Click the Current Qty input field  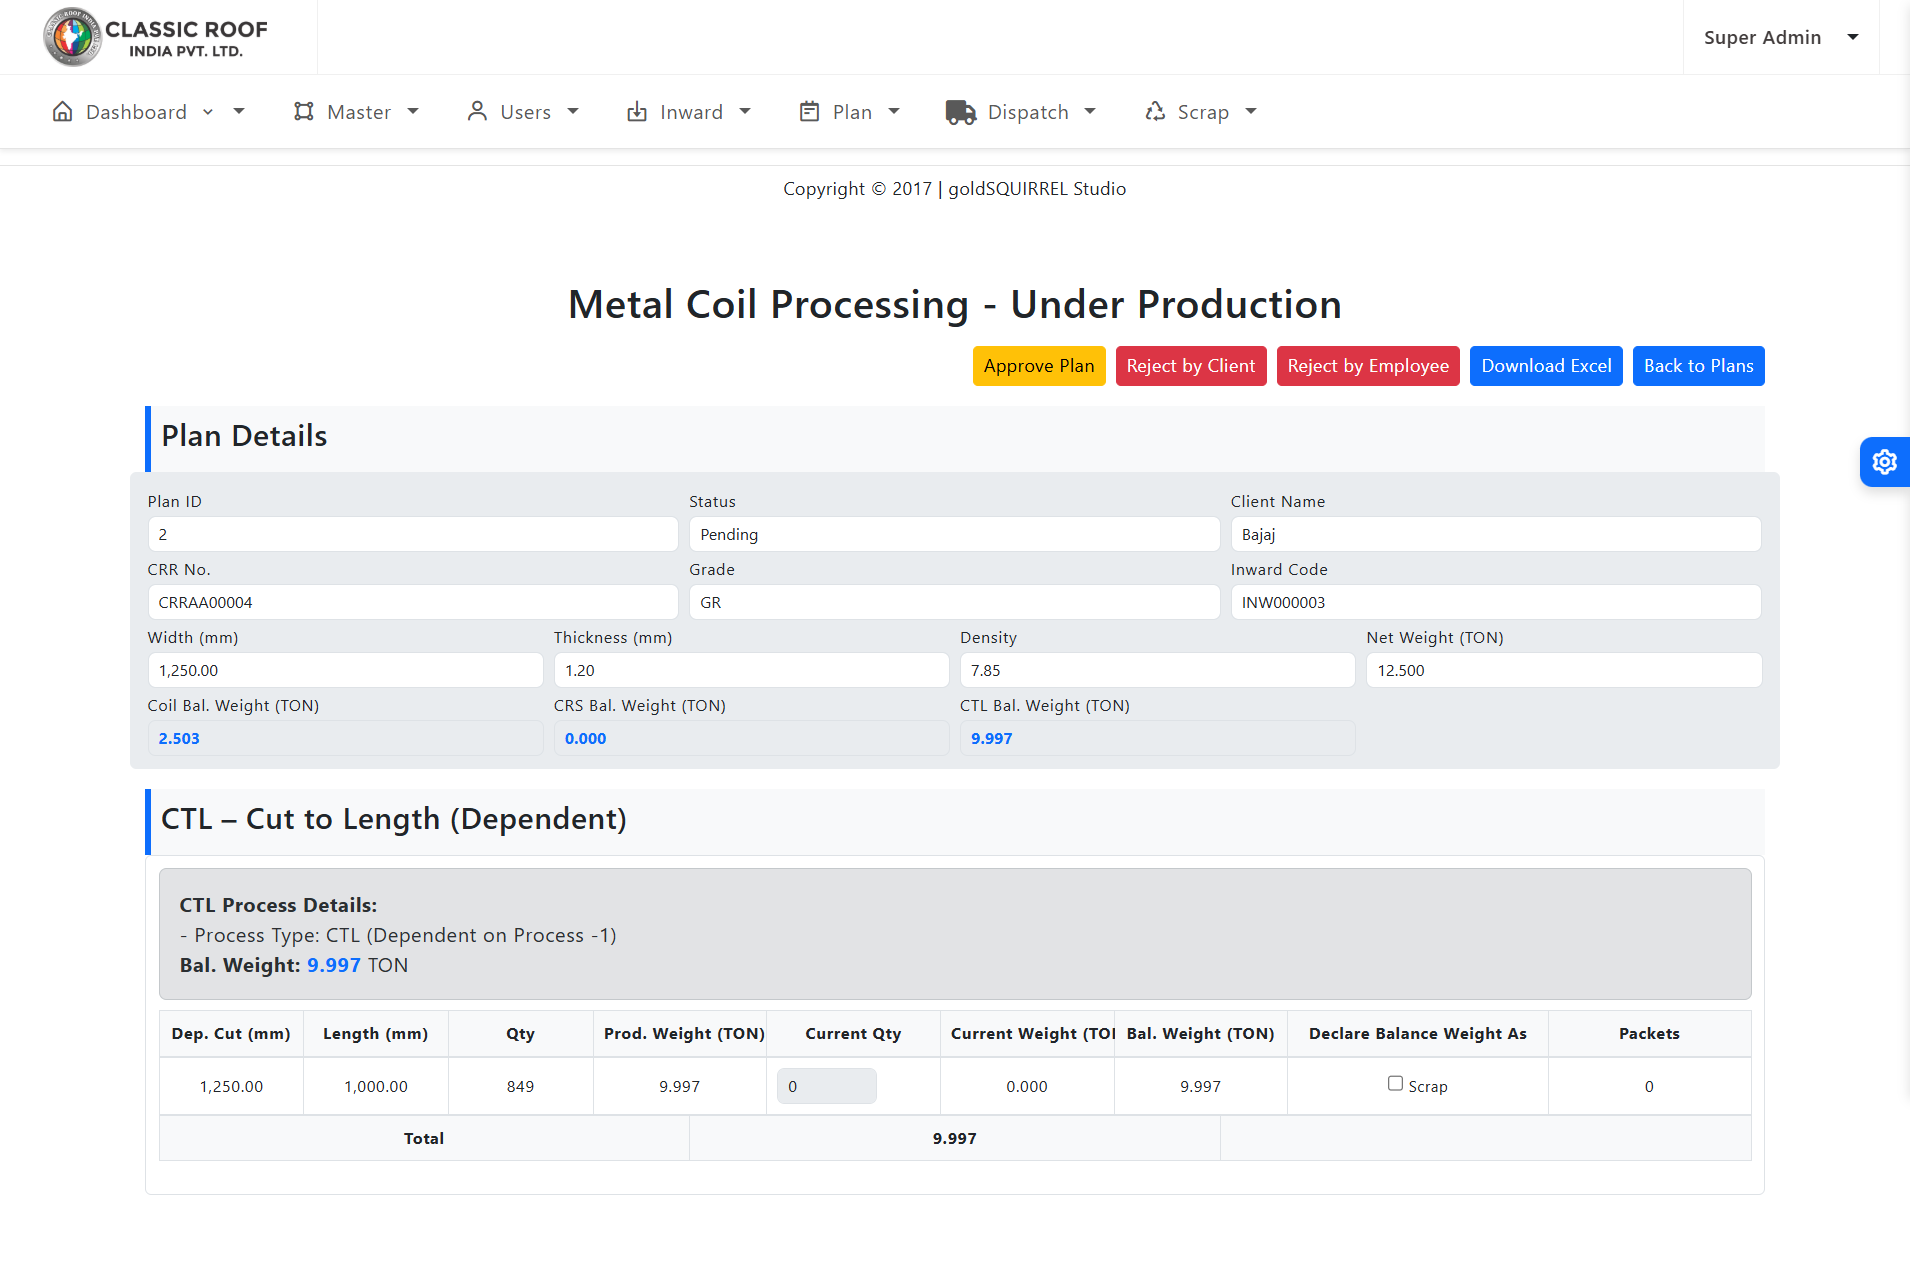(826, 1086)
